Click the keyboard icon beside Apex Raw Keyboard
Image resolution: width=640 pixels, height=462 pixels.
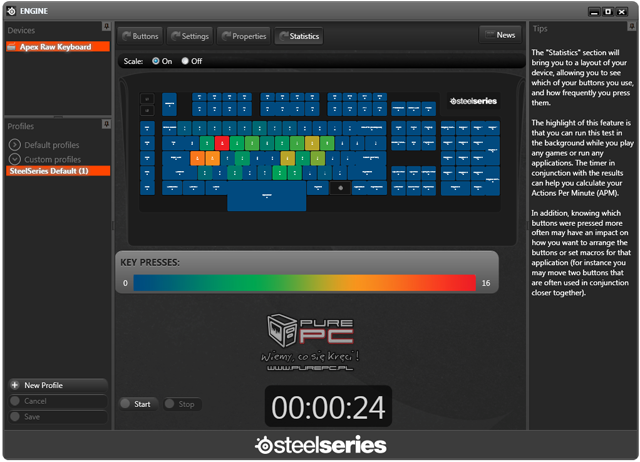pyautogui.click(x=11, y=47)
